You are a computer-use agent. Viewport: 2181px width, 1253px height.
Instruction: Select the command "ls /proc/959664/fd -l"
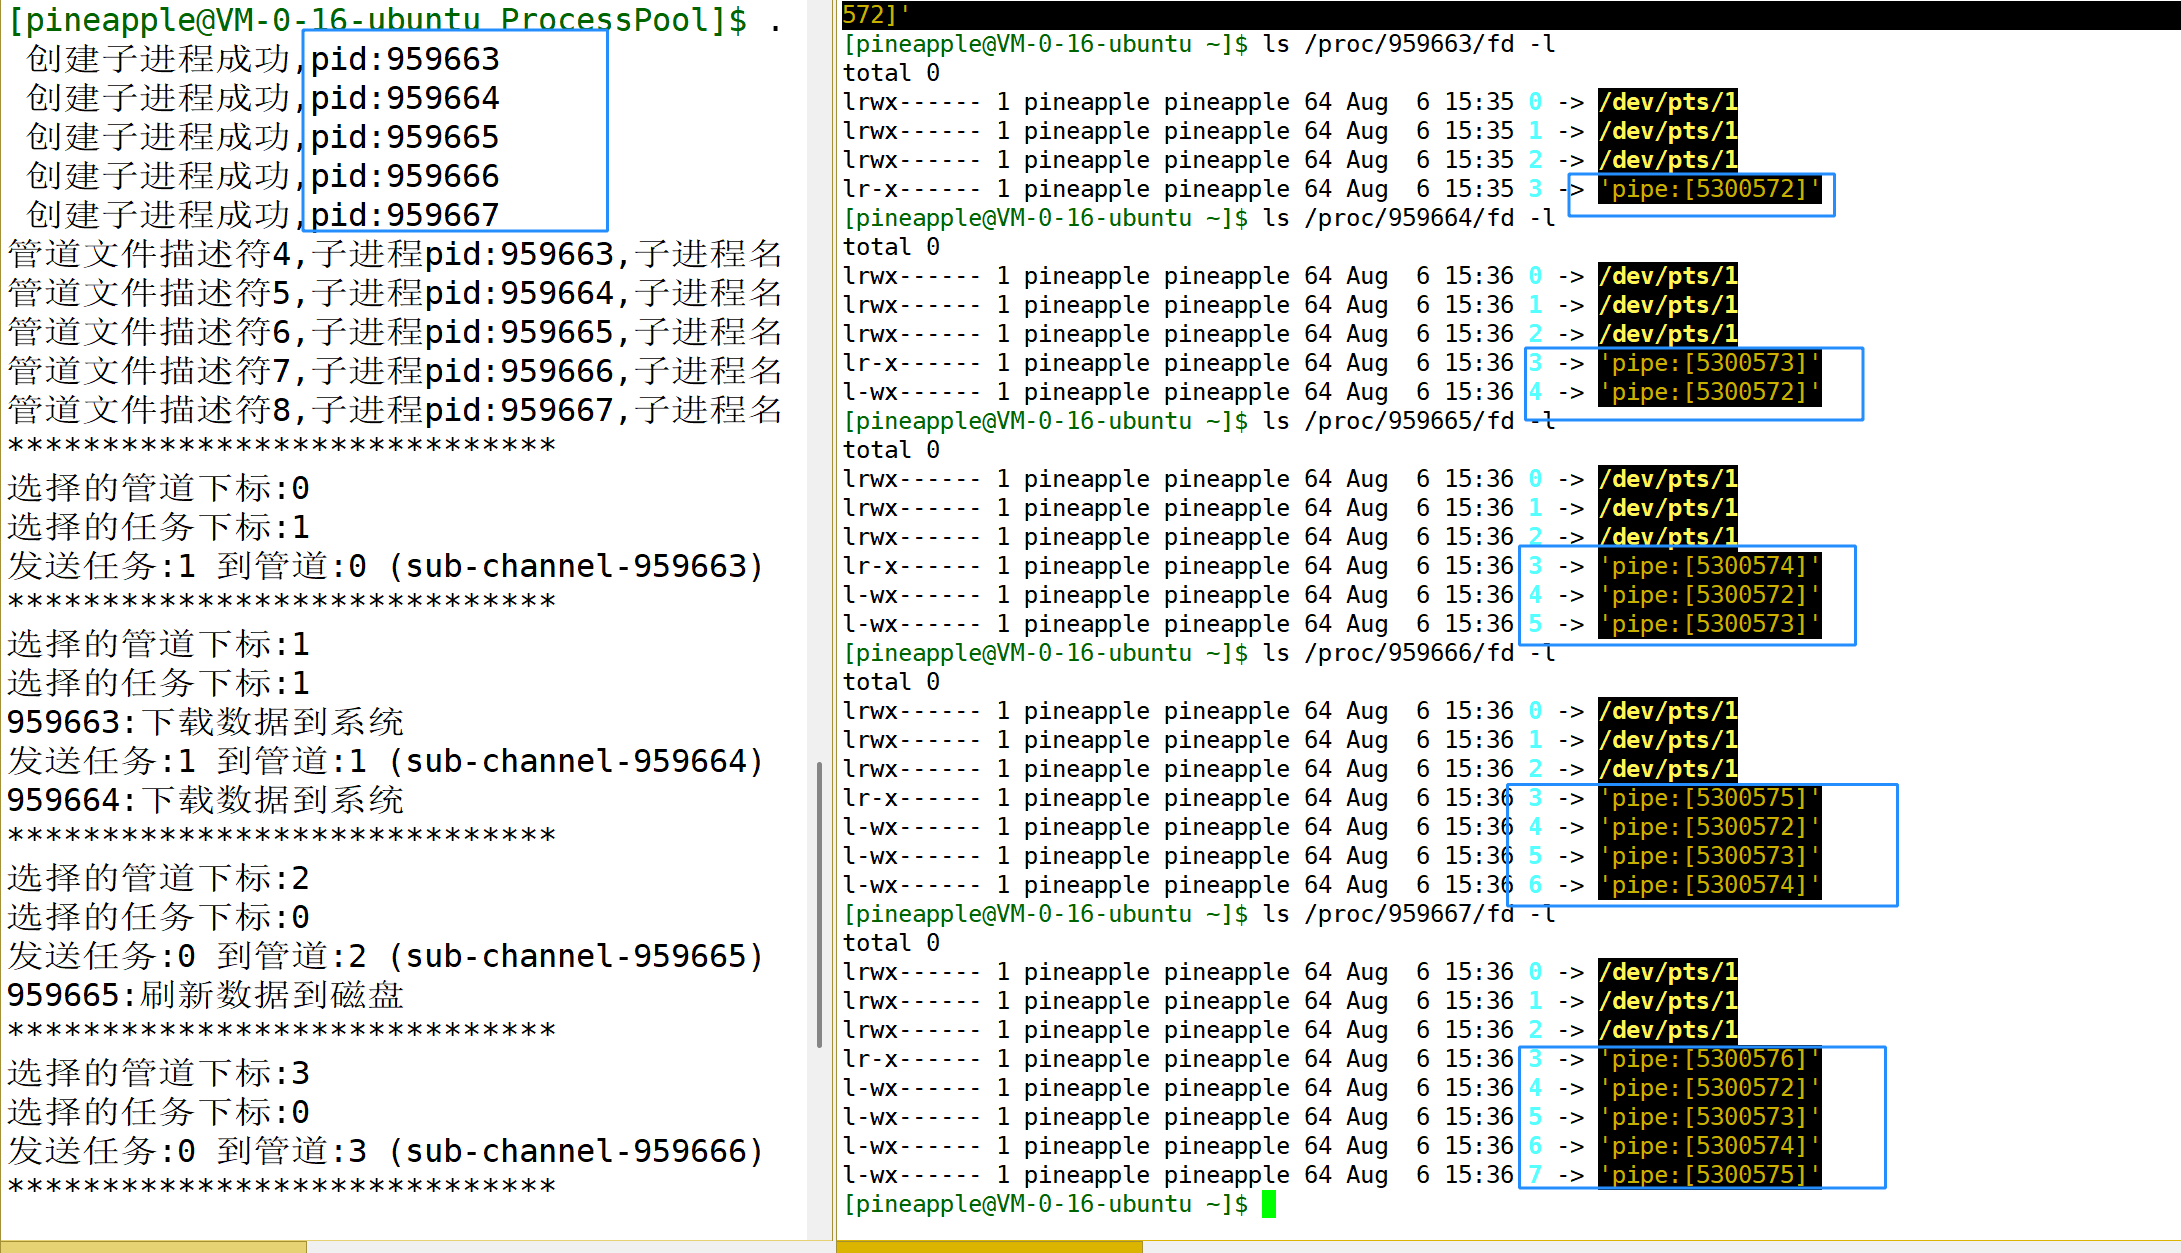[x=1409, y=218]
